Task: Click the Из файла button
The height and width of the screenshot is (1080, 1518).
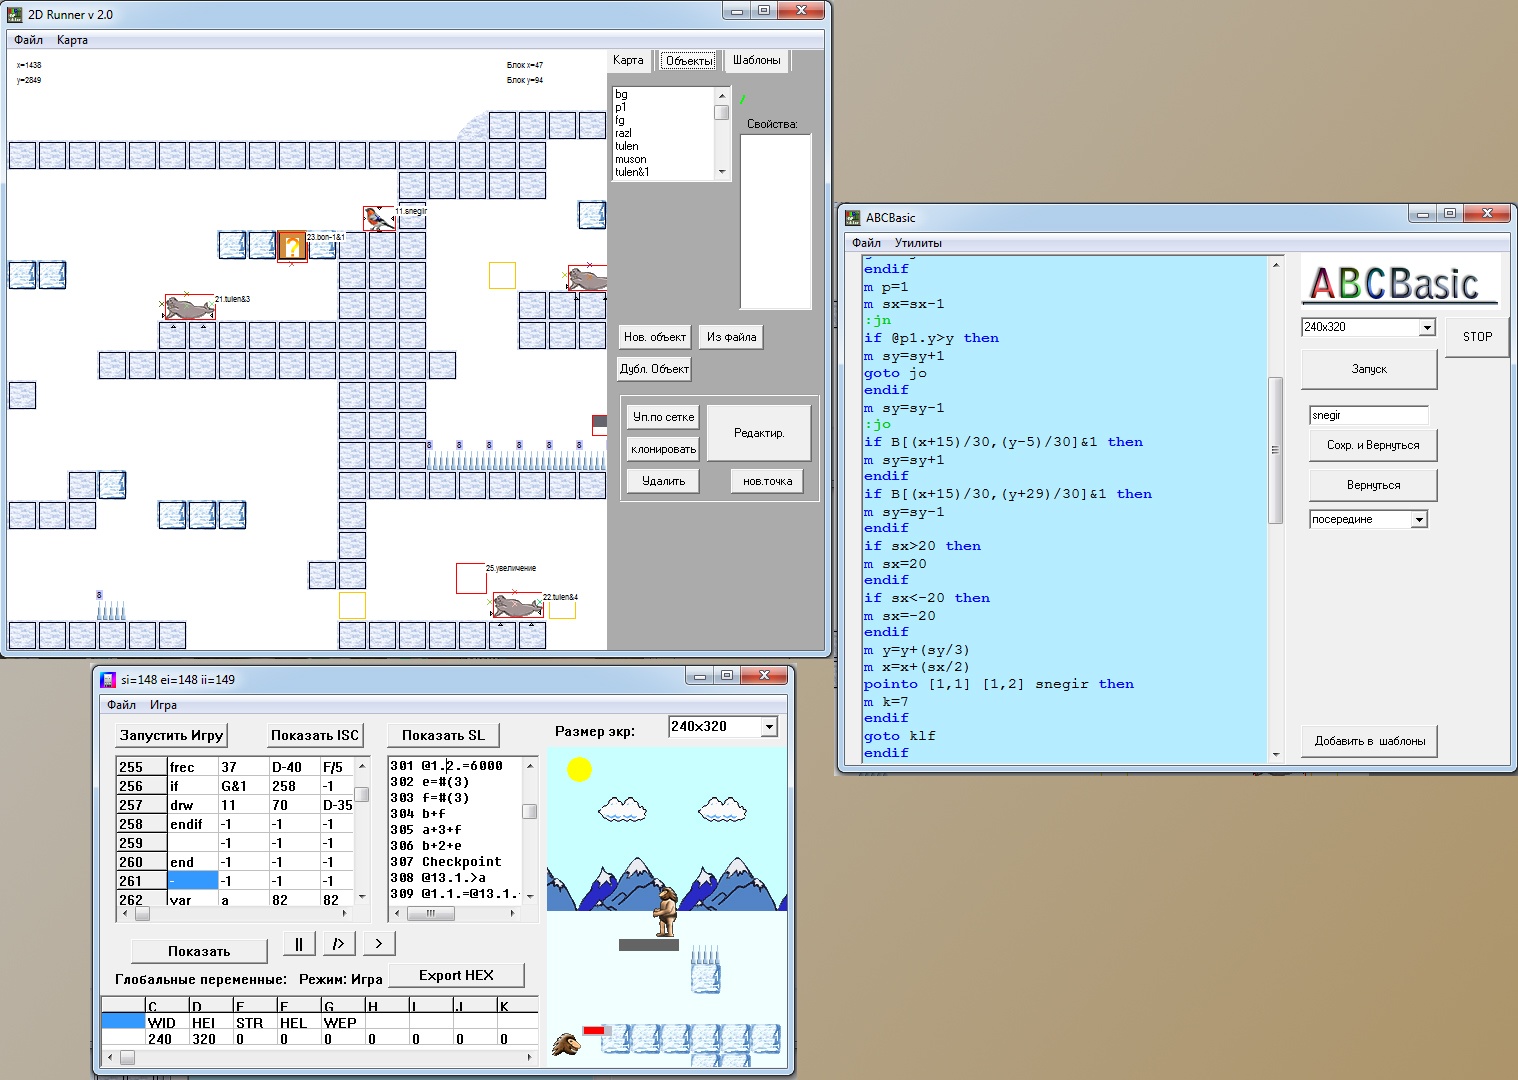Action: pyautogui.click(x=732, y=337)
